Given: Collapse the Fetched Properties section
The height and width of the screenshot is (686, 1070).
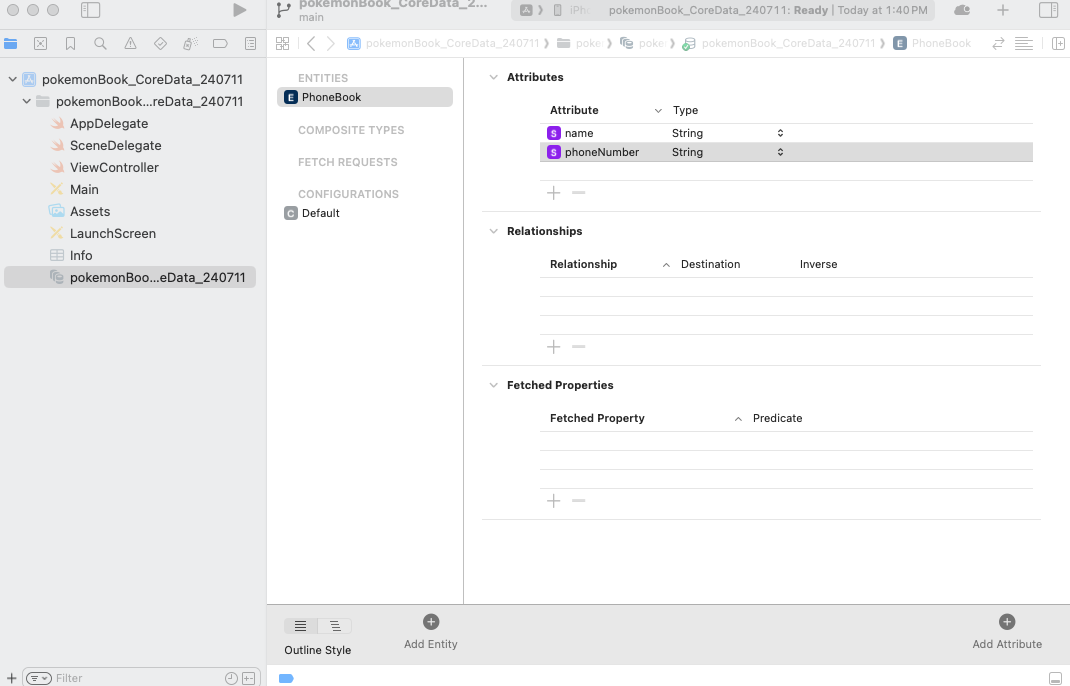Looking at the screenshot, I should (493, 386).
